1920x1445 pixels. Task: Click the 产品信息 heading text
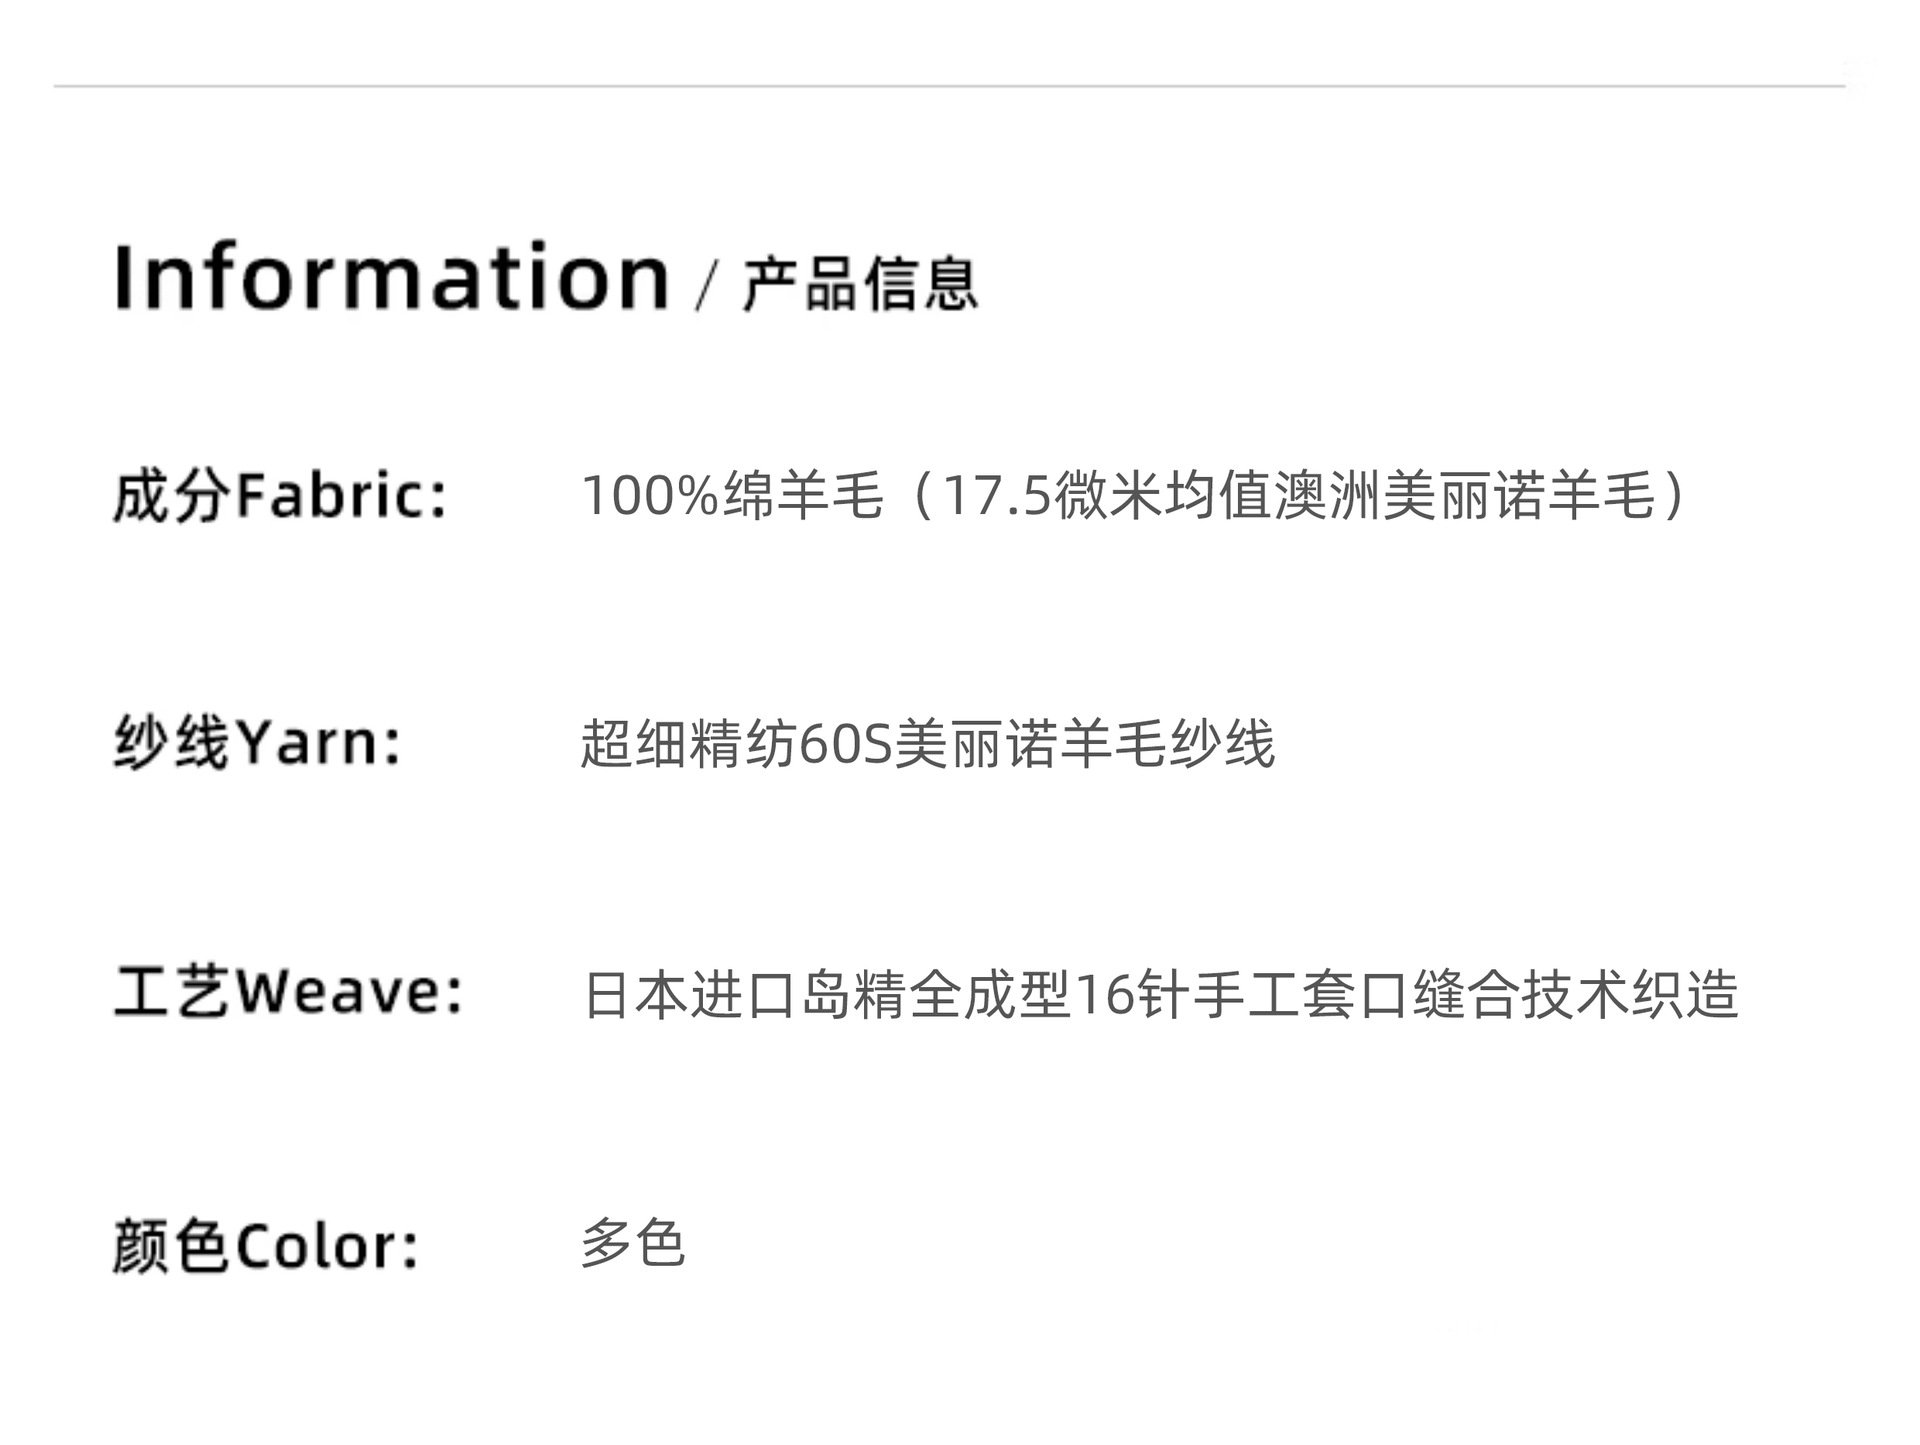click(x=859, y=284)
